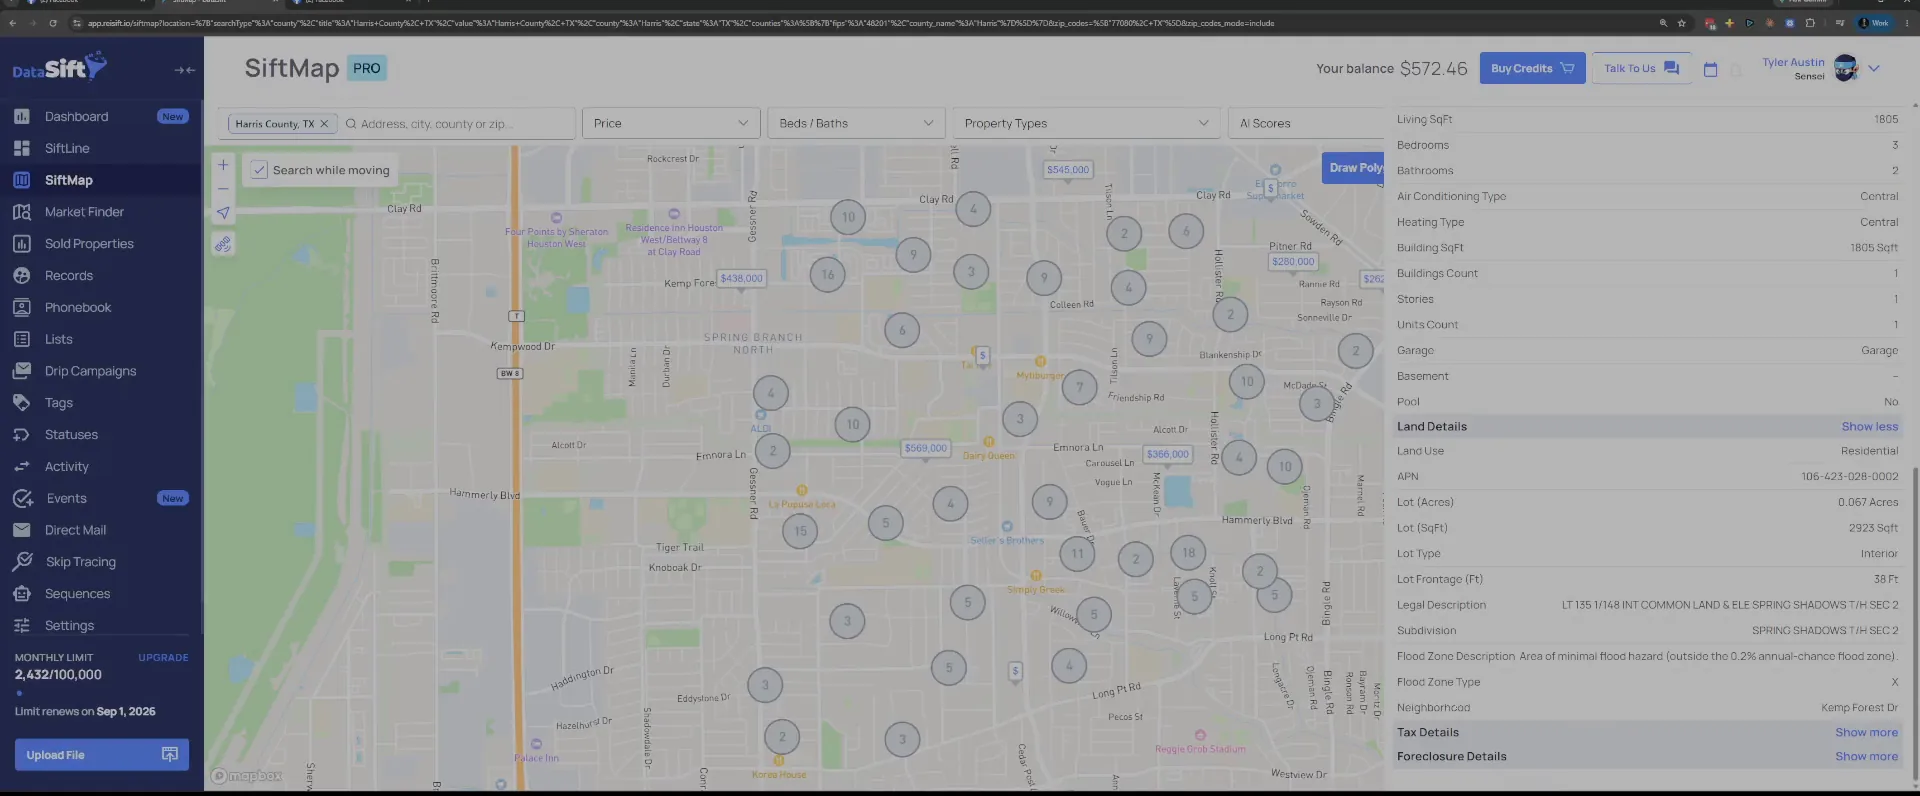1920x796 pixels.
Task: Click the Upload File button
Action: [x=102, y=755]
